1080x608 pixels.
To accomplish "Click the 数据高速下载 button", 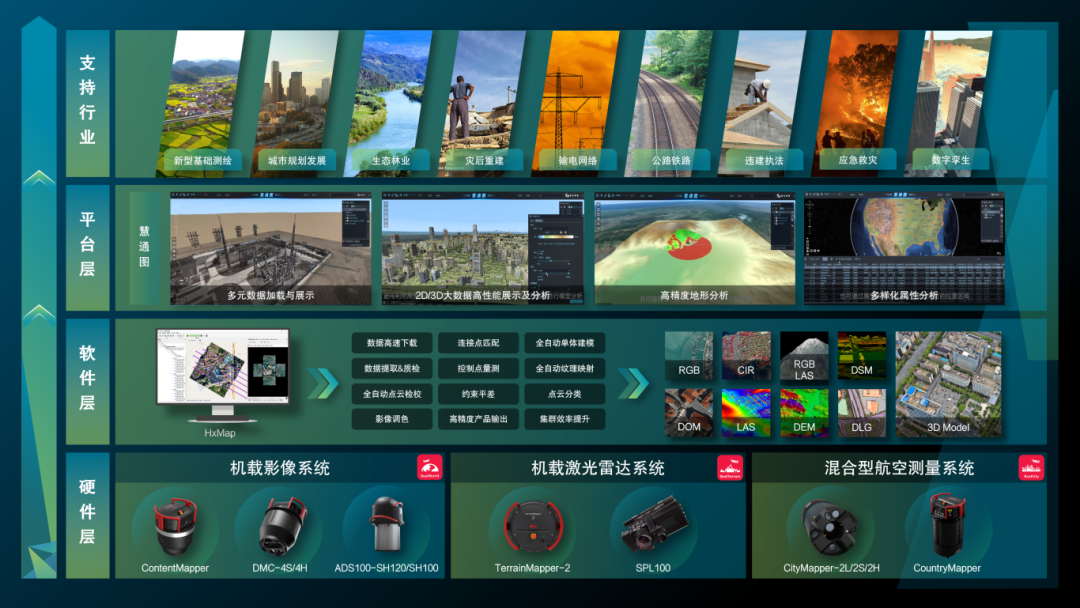I will tap(392, 343).
